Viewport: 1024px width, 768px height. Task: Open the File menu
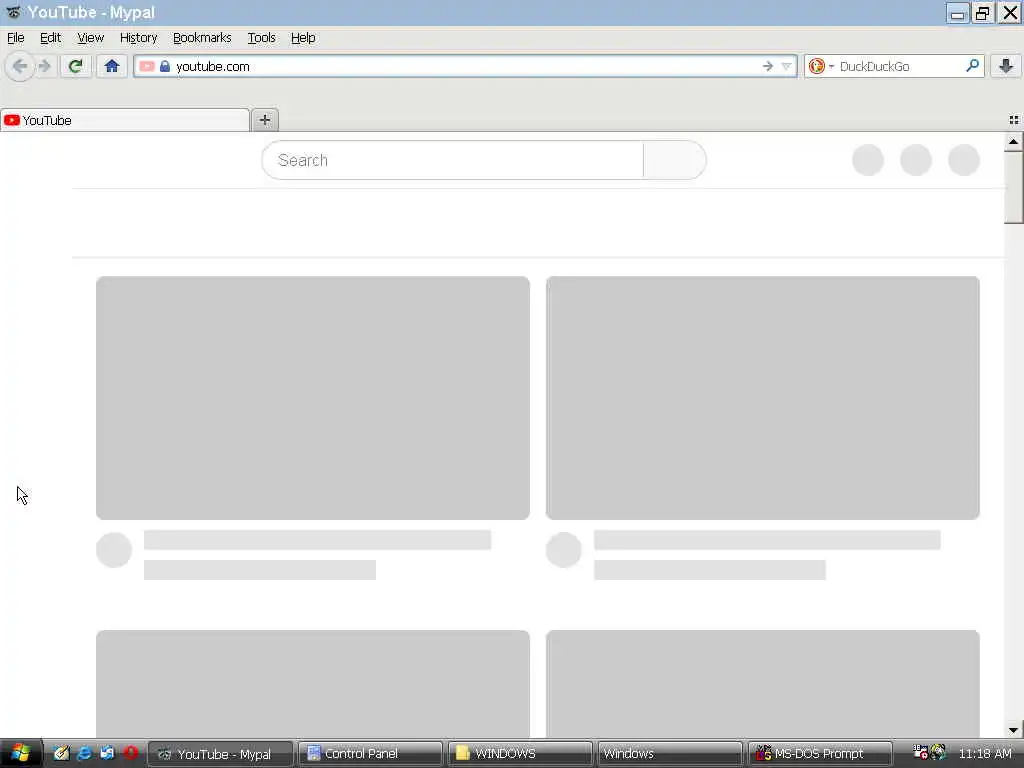(x=16, y=38)
